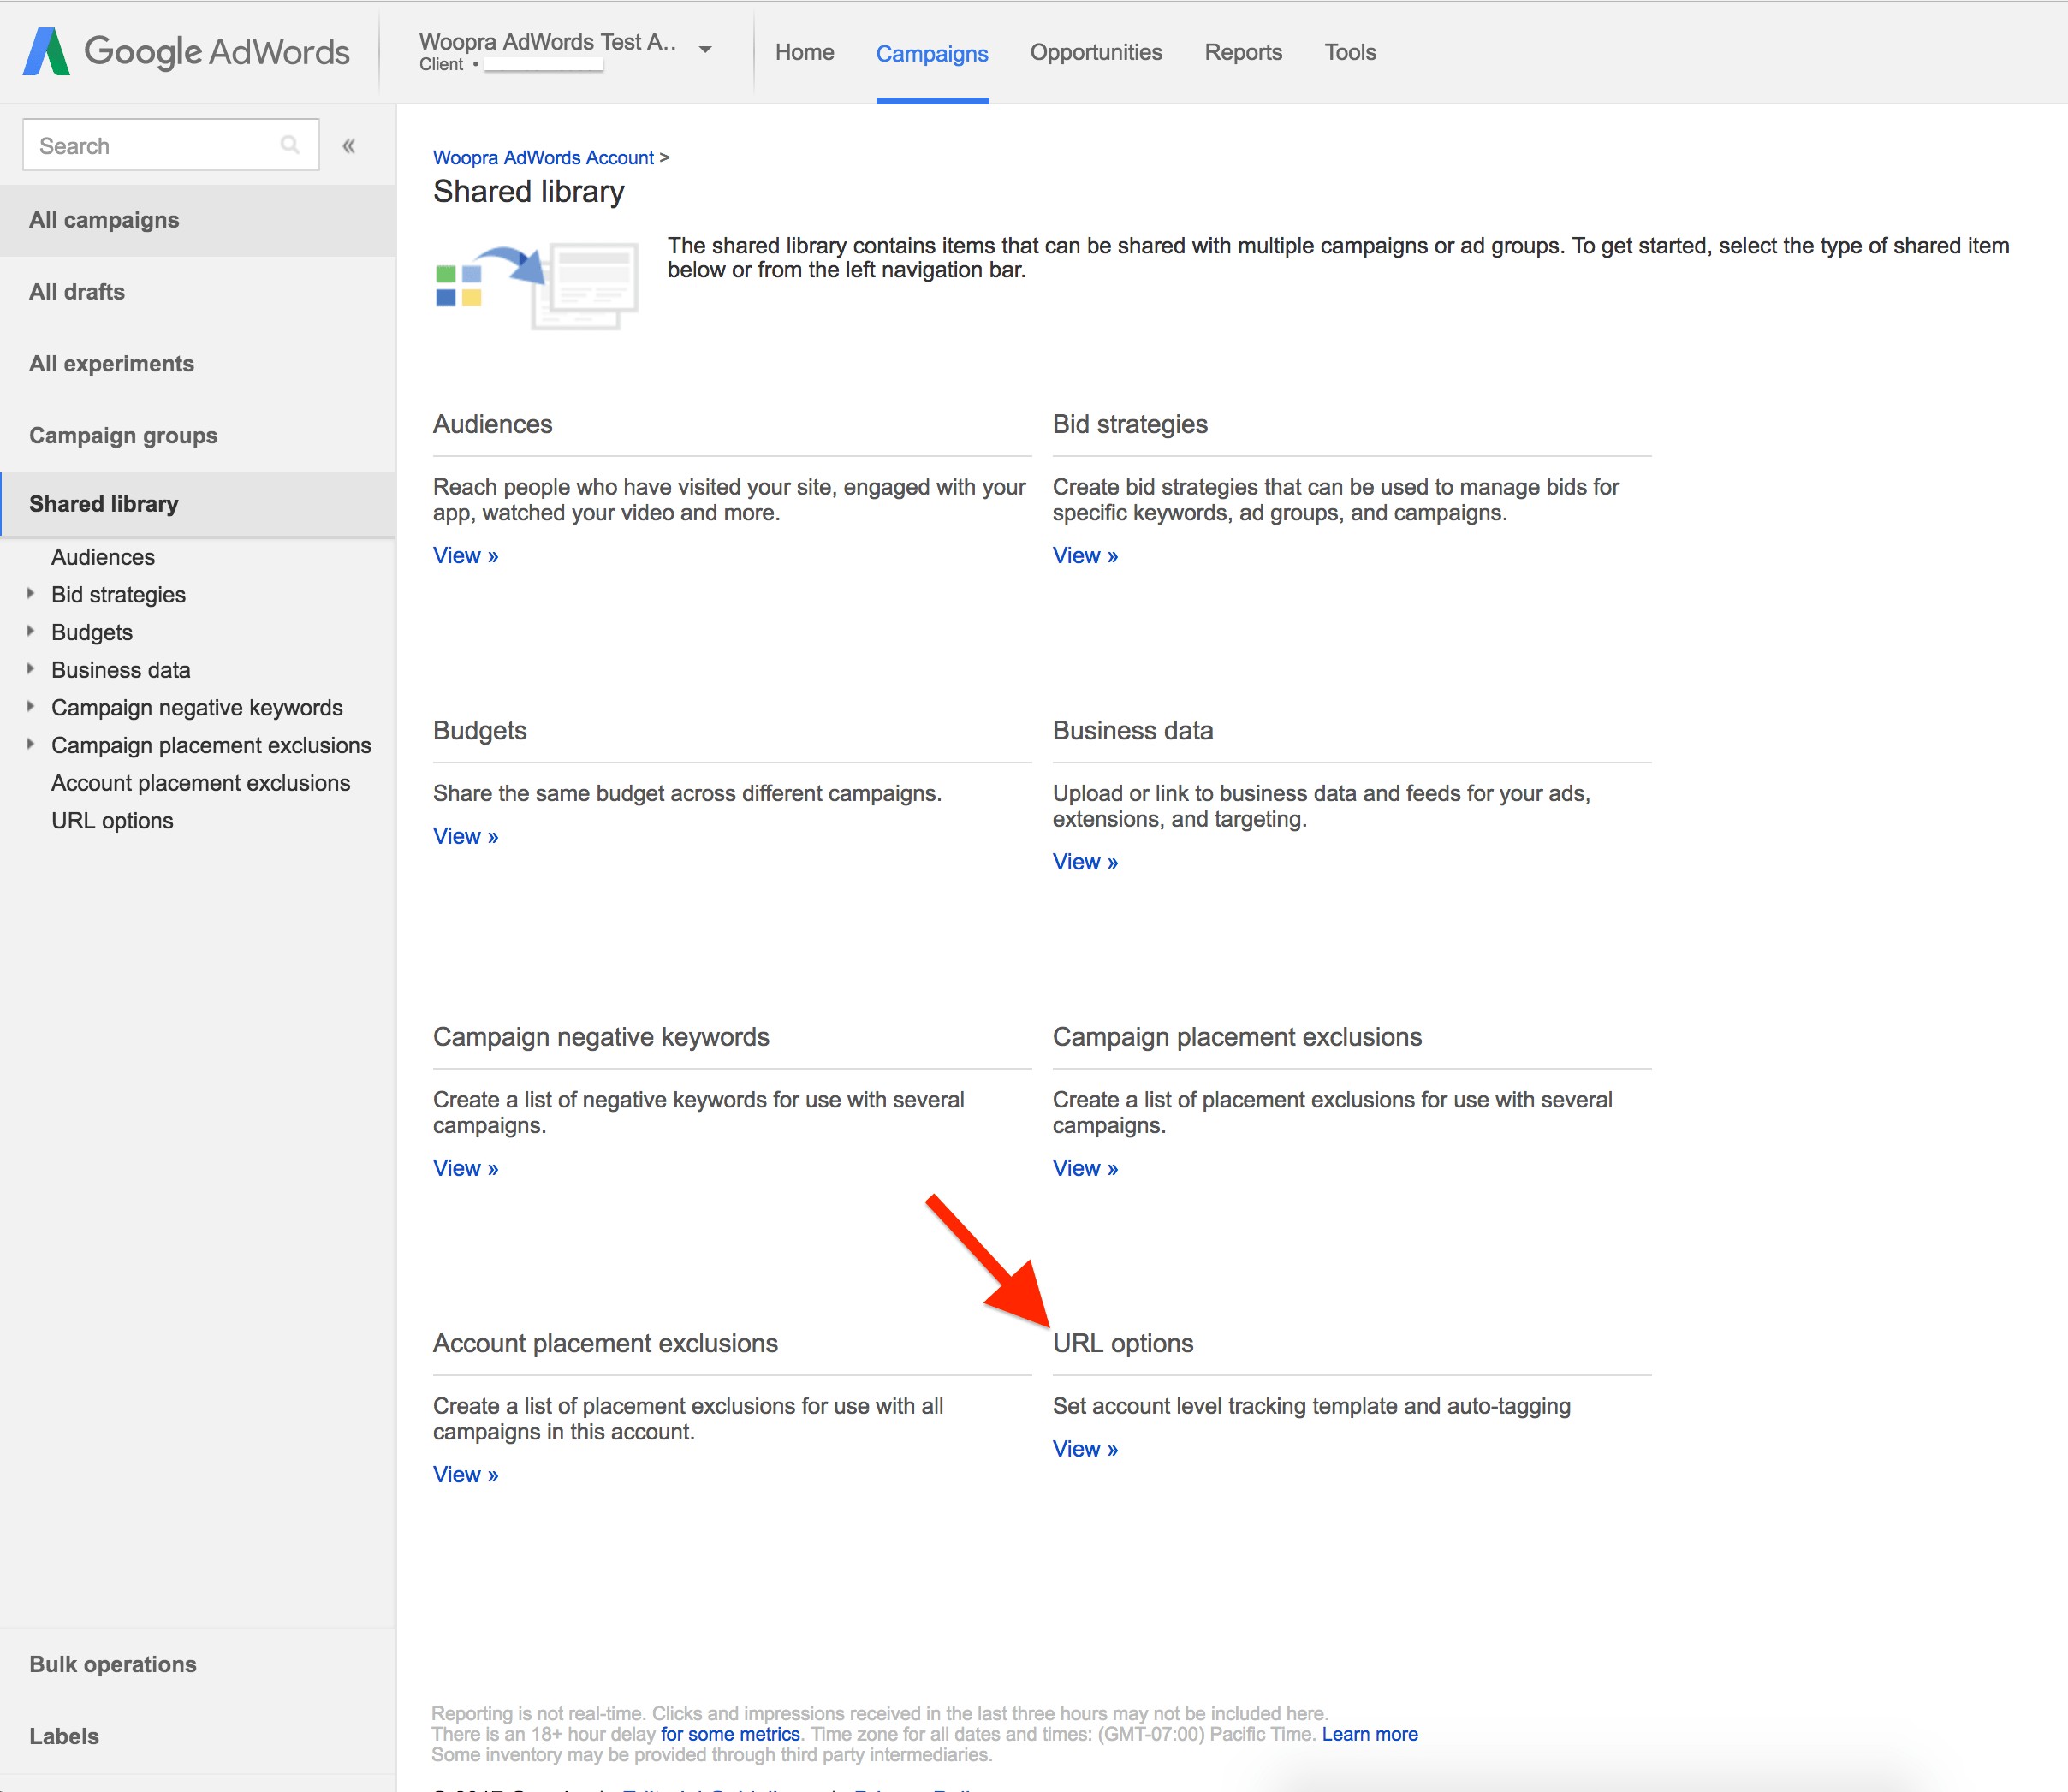Switch to the Reports tab
Viewport: 2068px width, 1792px height.
[x=1242, y=52]
